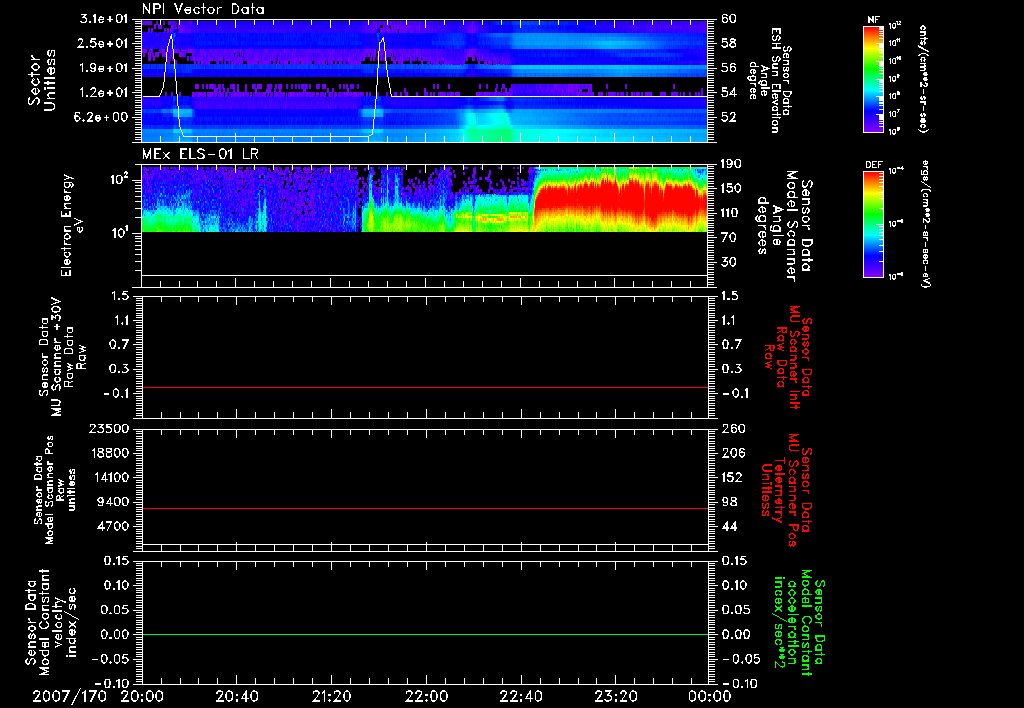Click the 20:00 time axis label

(142, 695)
